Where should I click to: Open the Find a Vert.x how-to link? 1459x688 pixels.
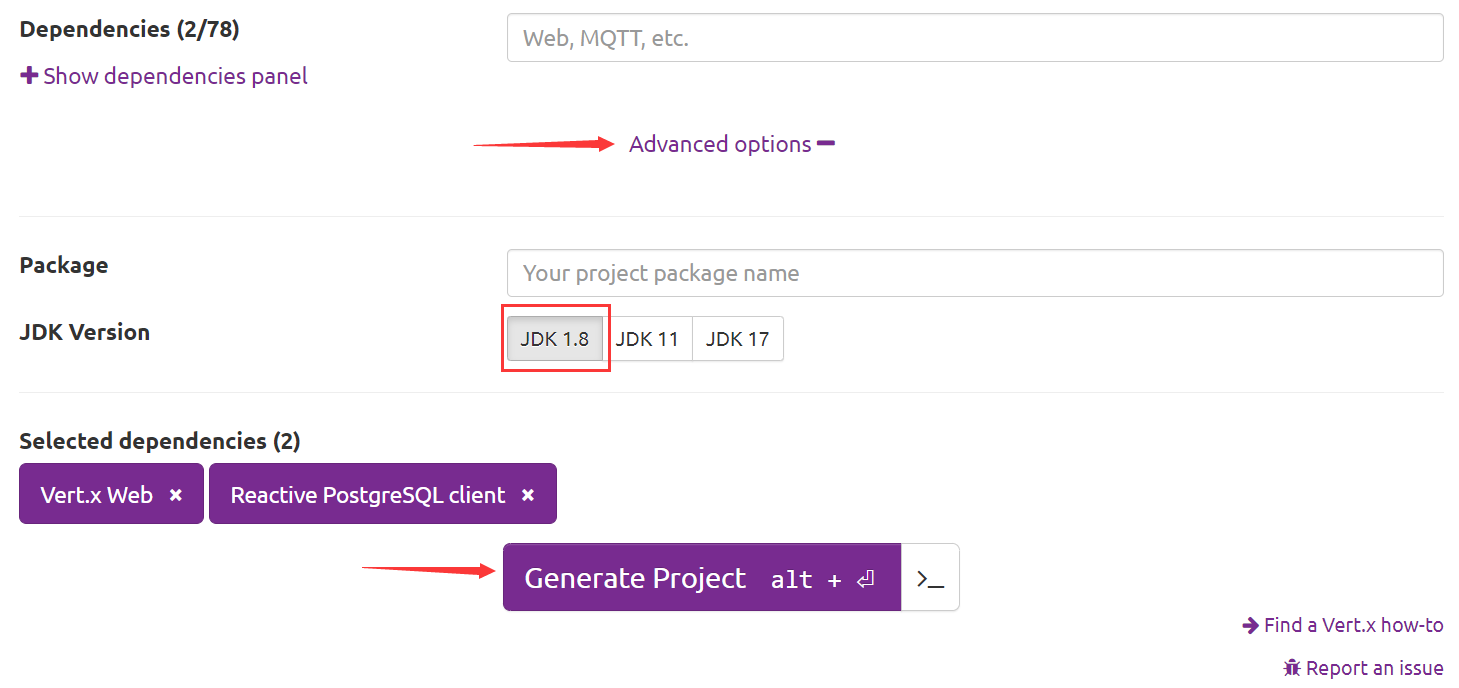click(1353, 626)
